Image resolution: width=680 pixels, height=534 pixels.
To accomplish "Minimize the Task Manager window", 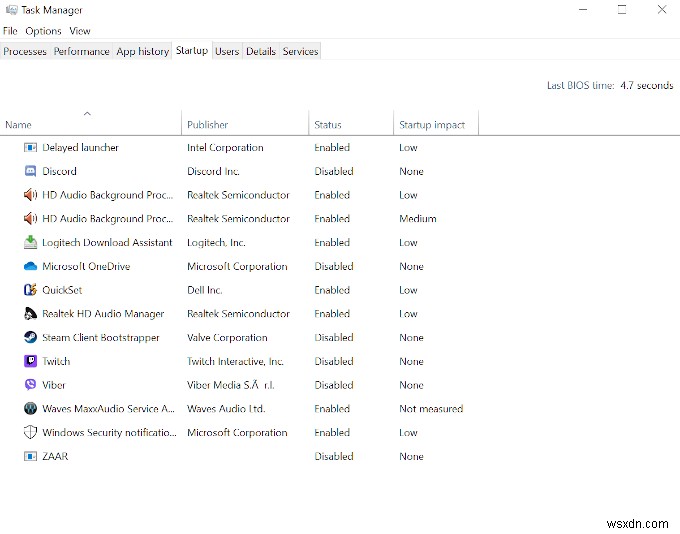I will (x=583, y=10).
